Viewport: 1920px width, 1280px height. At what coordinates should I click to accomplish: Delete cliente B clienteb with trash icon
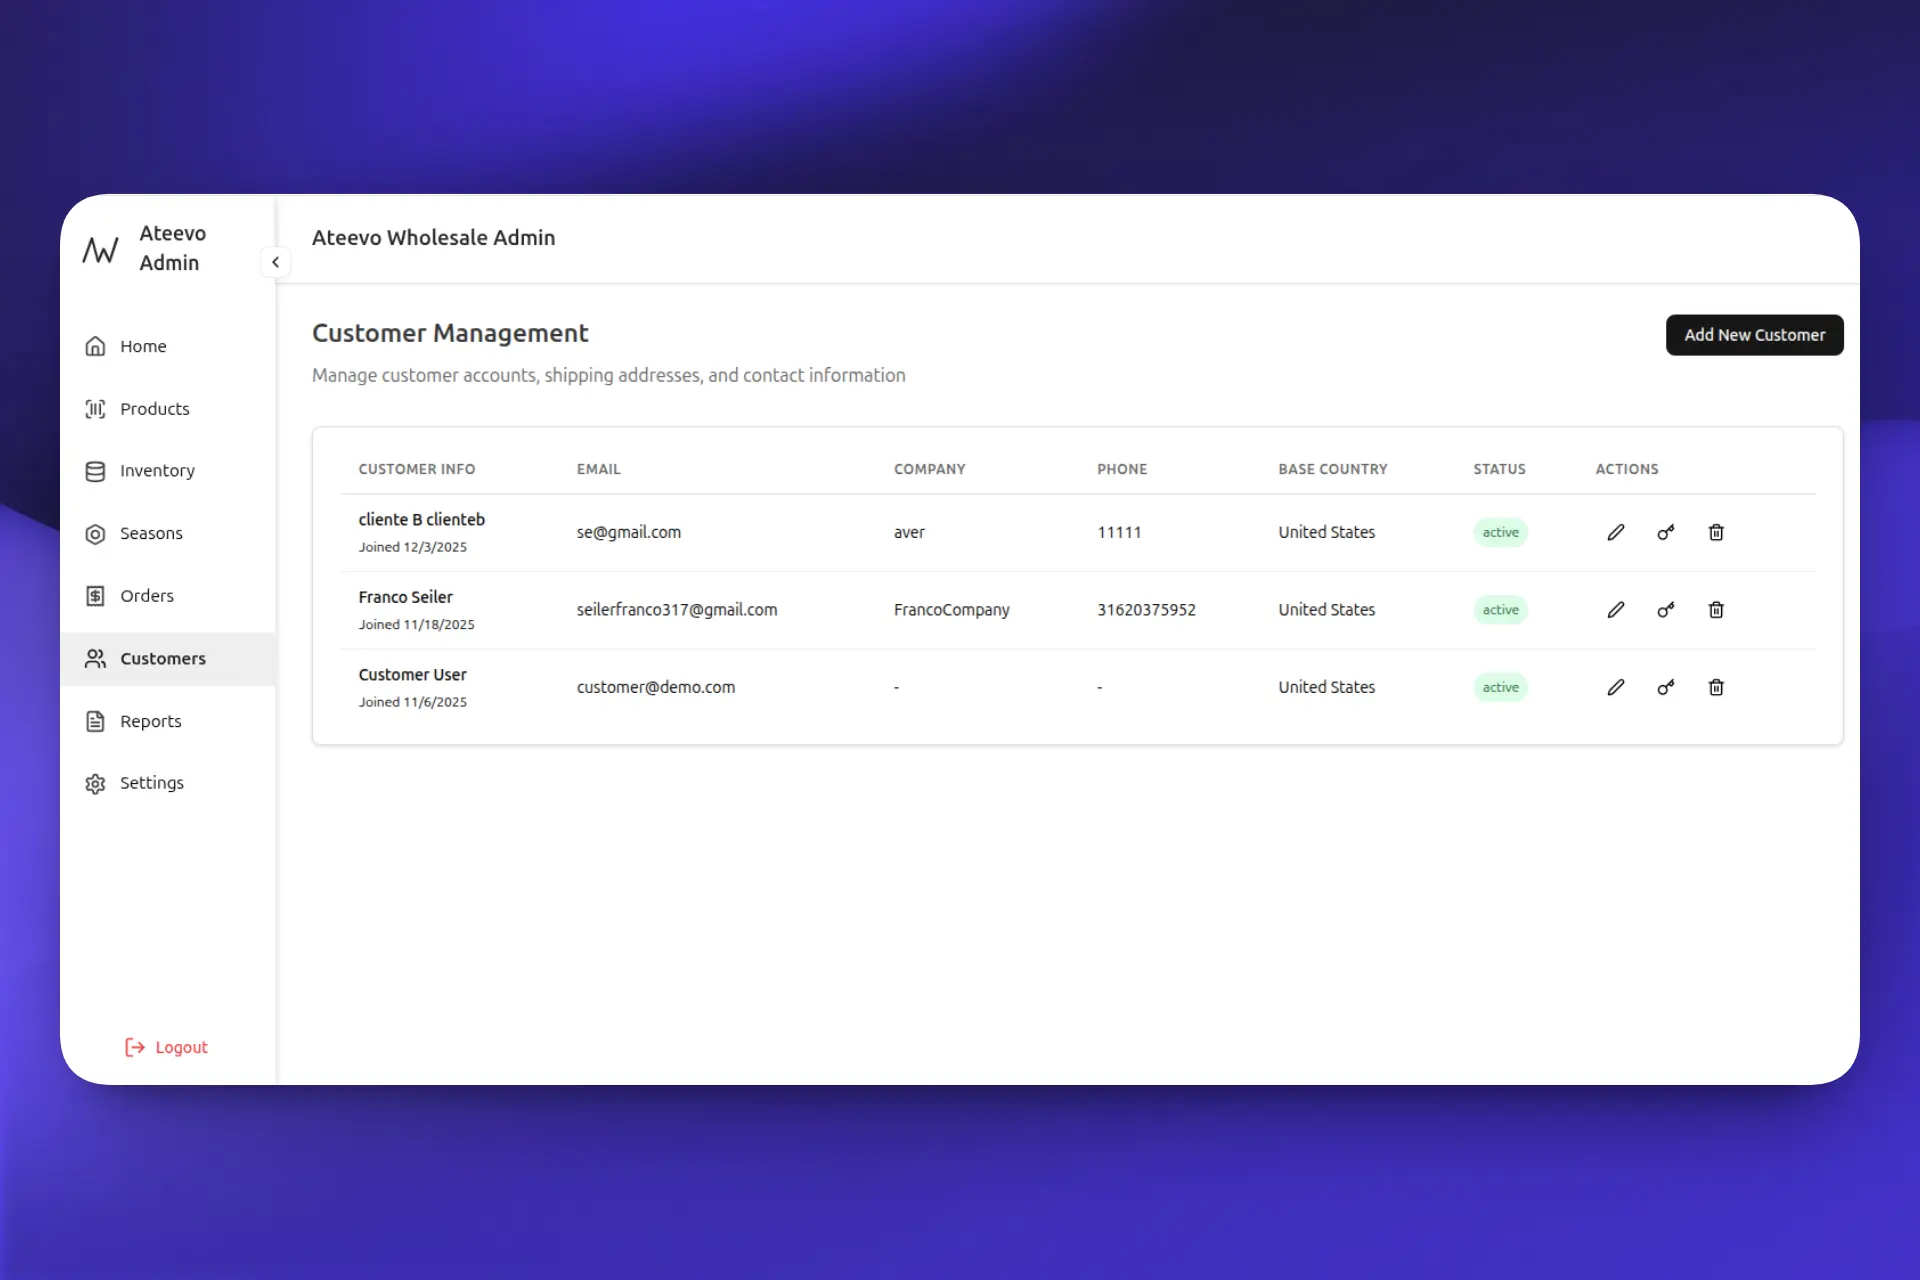(1716, 532)
